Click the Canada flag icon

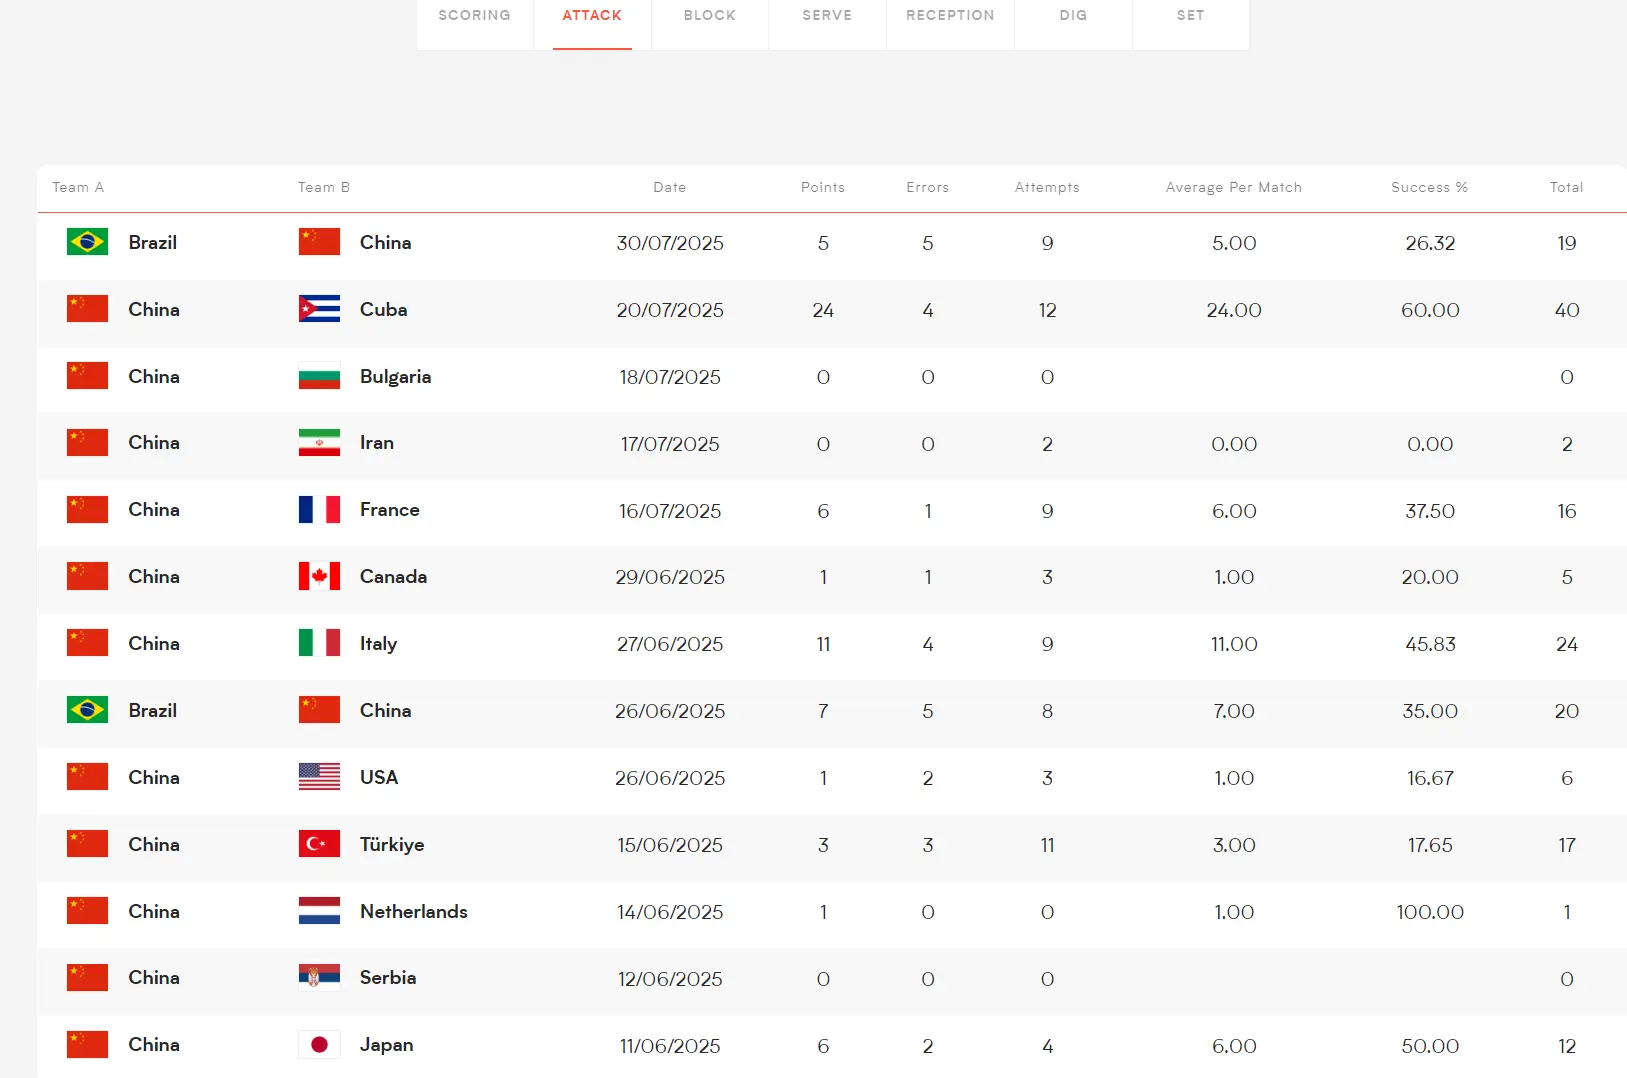[319, 576]
